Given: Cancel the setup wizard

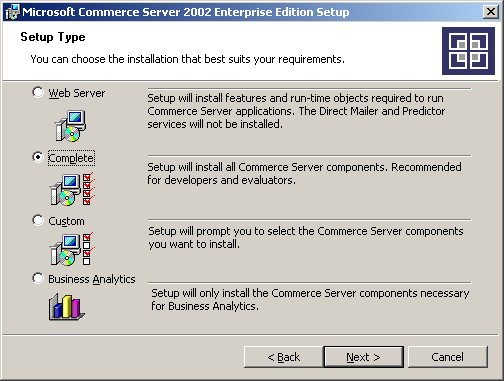Looking at the screenshot, I should 447,357.
